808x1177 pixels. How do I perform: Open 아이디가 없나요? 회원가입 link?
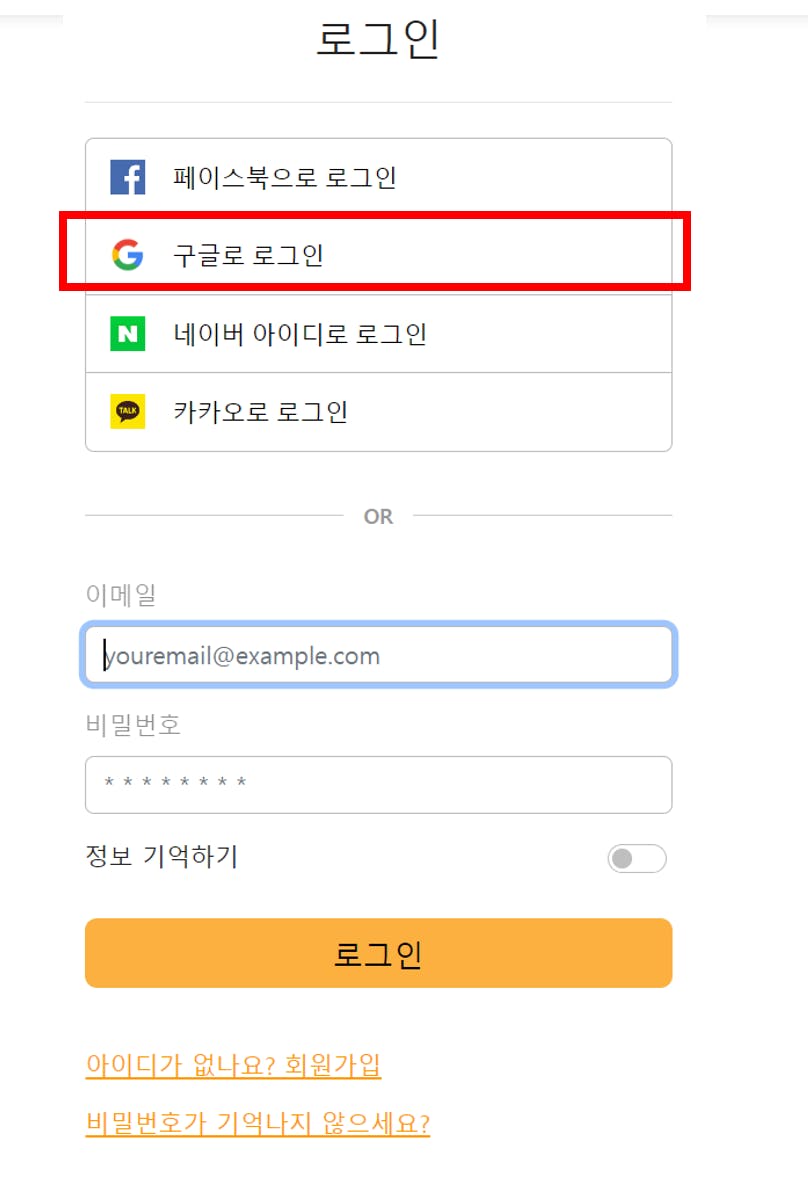tap(234, 1064)
